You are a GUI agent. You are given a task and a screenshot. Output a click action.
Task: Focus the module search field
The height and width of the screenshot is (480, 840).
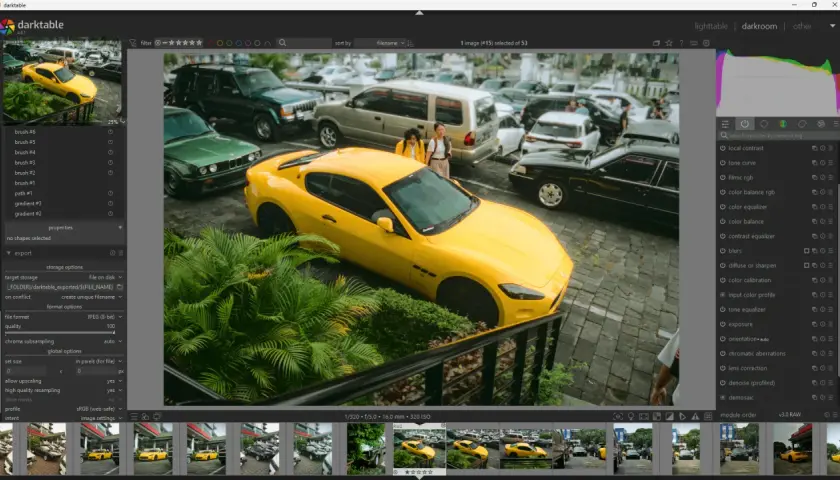779,136
